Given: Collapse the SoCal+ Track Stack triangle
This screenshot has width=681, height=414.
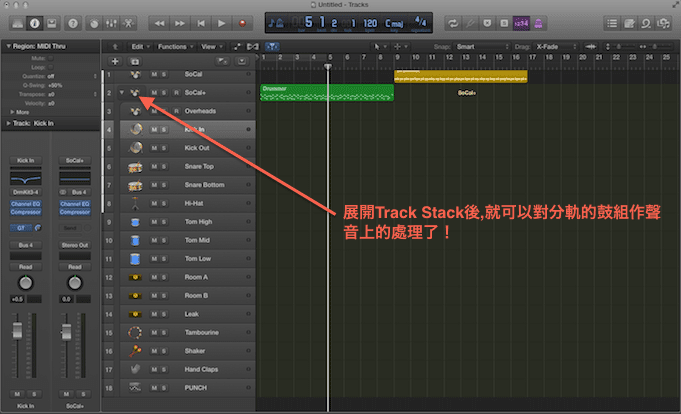Looking at the screenshot, I should 122,93.
